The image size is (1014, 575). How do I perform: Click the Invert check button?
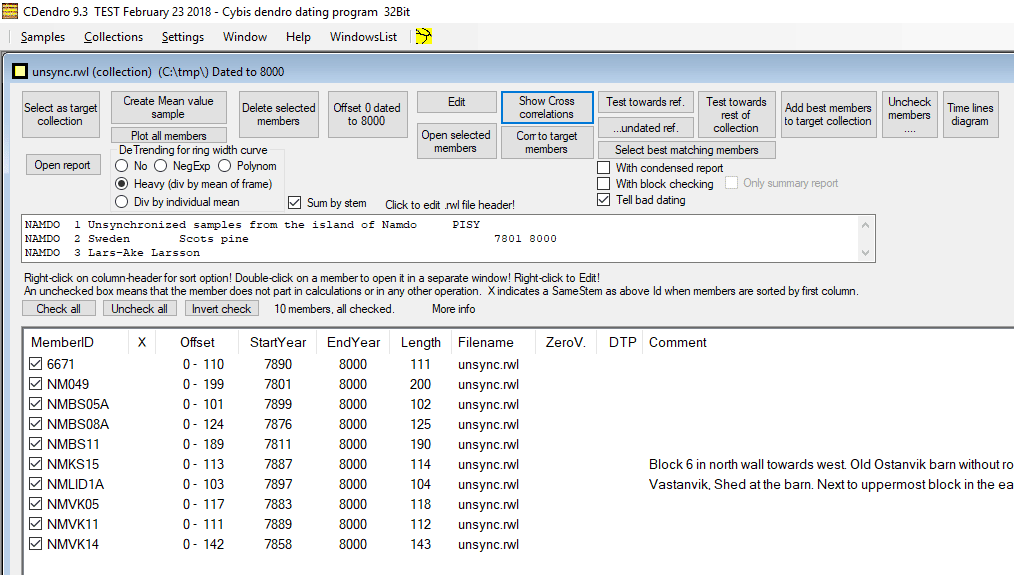[222, 309]
